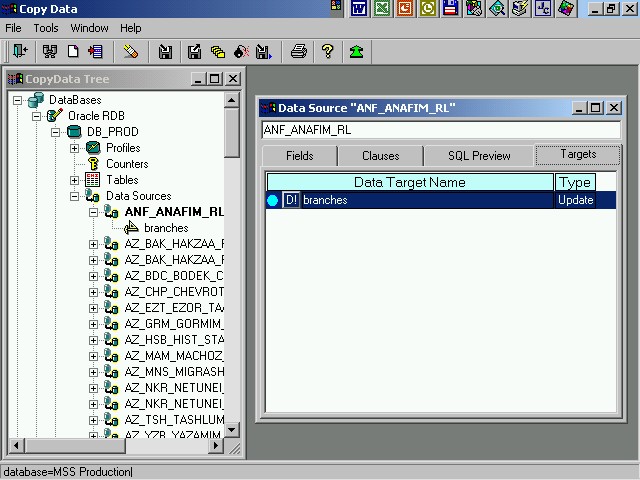The height and width of the screenshot is (480, 640).
Task: Expand the Tables tree node
Action: pos(74,180)
